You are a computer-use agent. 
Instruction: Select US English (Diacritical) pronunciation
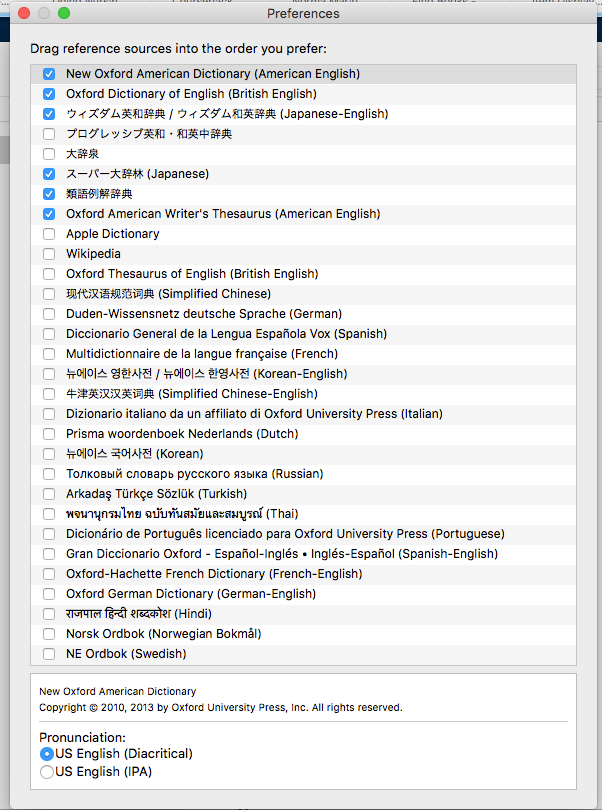point(47,754)
